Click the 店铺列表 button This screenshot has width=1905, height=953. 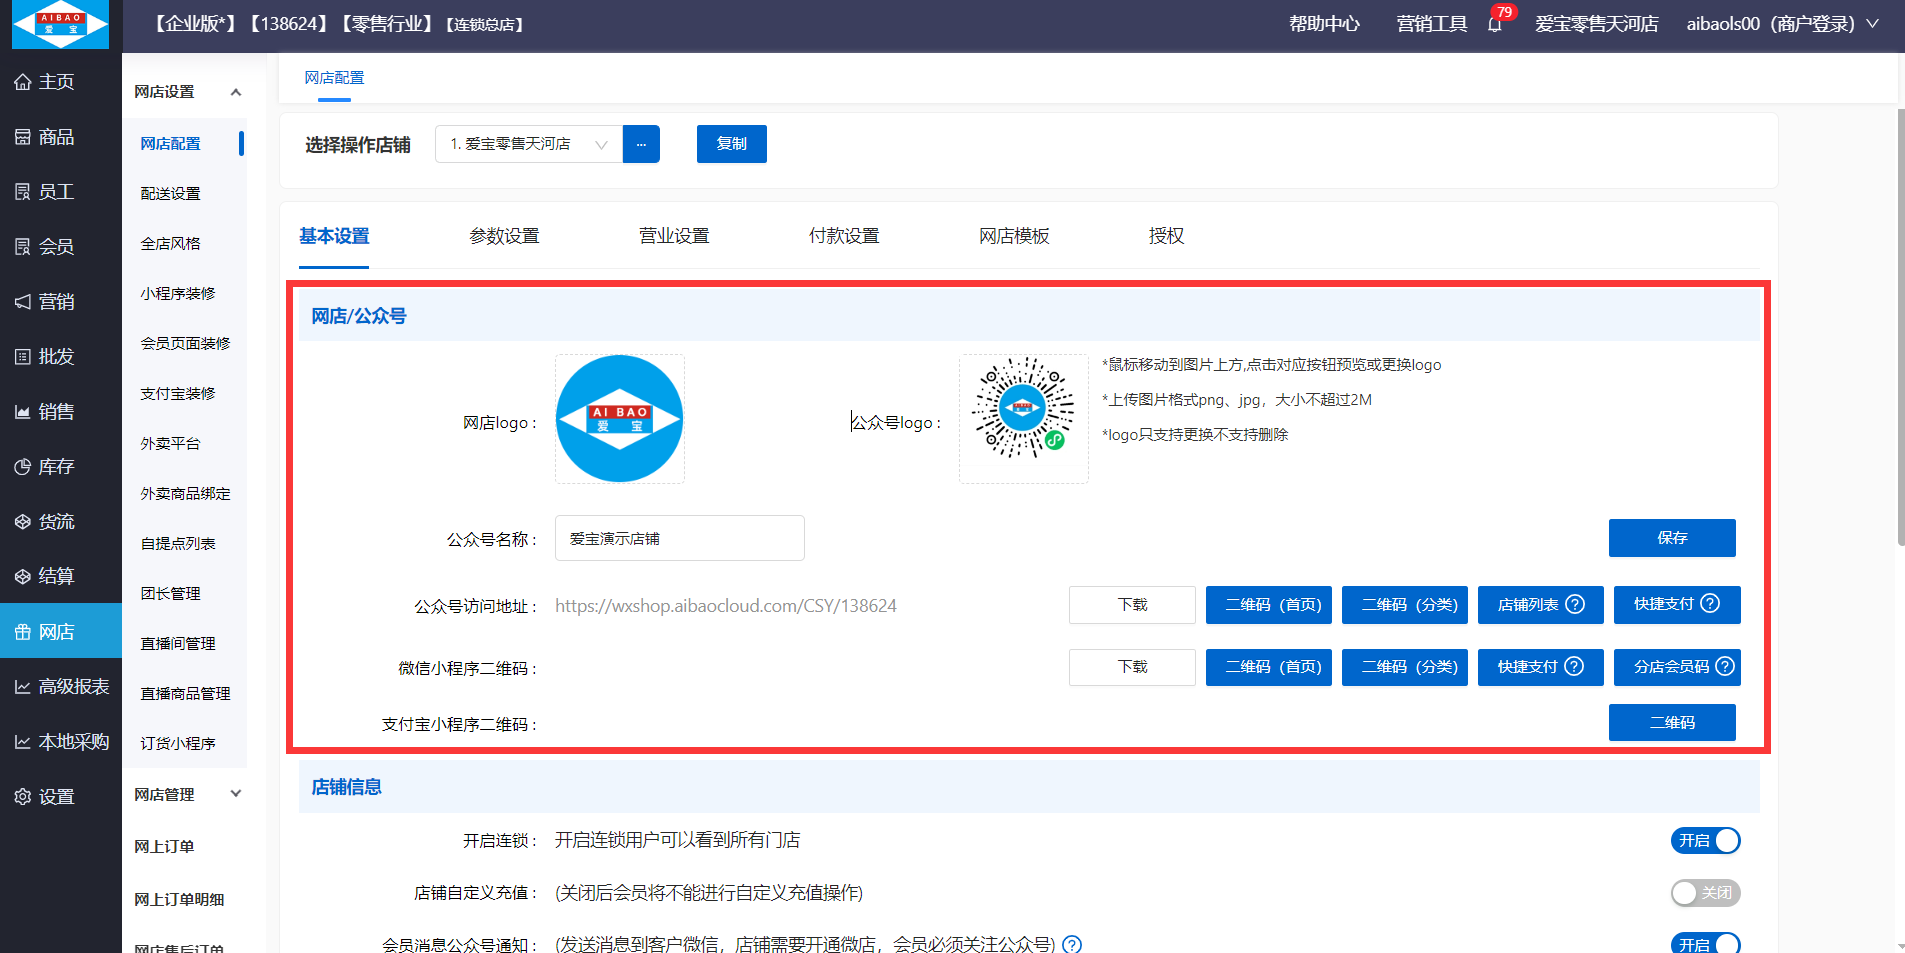(x=1541, y=605)
